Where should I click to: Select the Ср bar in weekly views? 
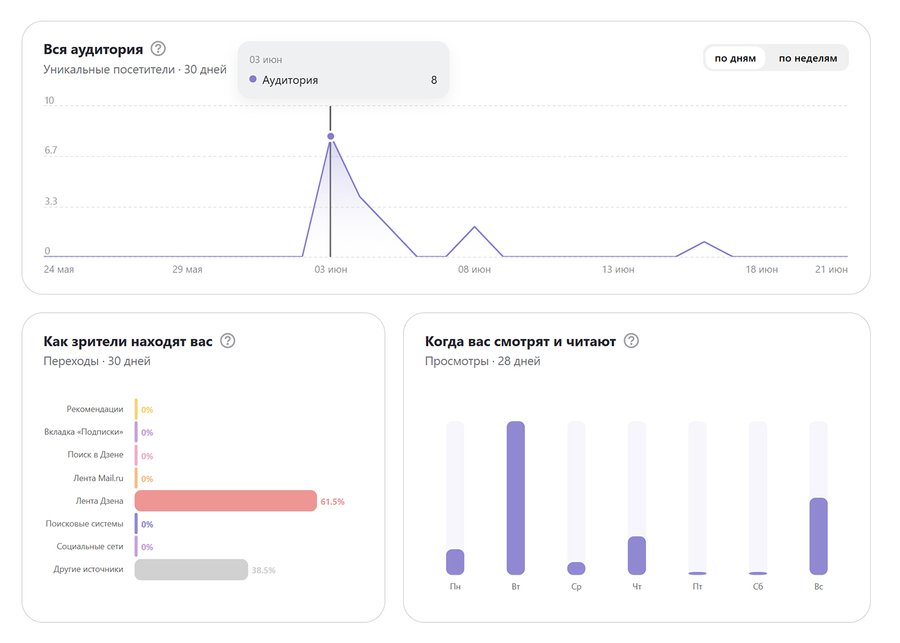[576, 568]
